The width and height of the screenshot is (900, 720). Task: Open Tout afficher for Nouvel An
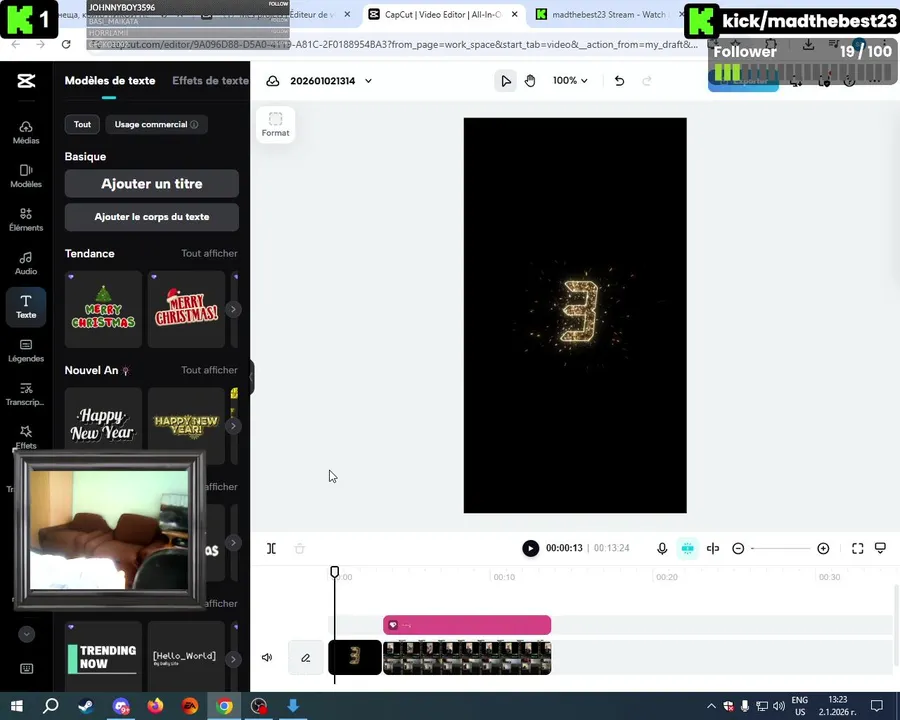[x=209, y=370]
